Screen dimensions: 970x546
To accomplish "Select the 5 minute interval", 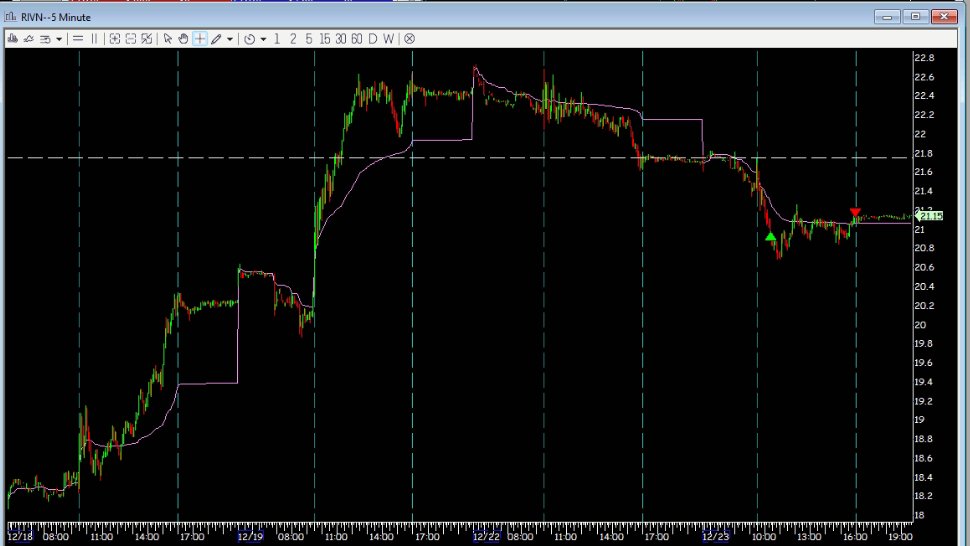I will coord(309,39).
